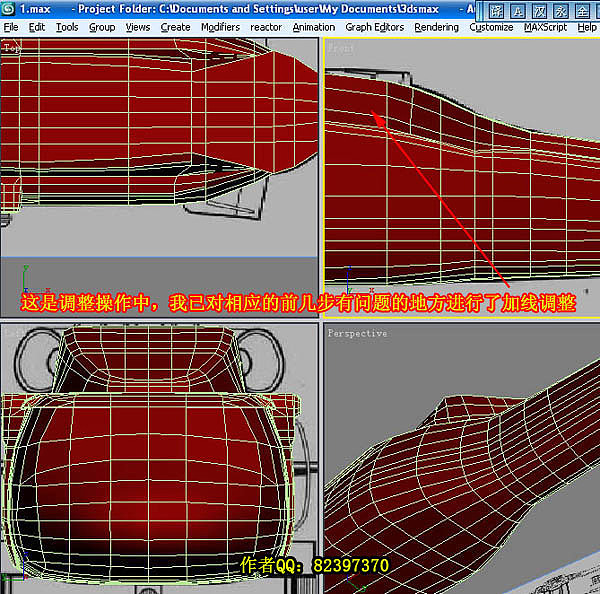Open the Rendering menu
This screenshot has width=600, height=594.
[436, 27]
